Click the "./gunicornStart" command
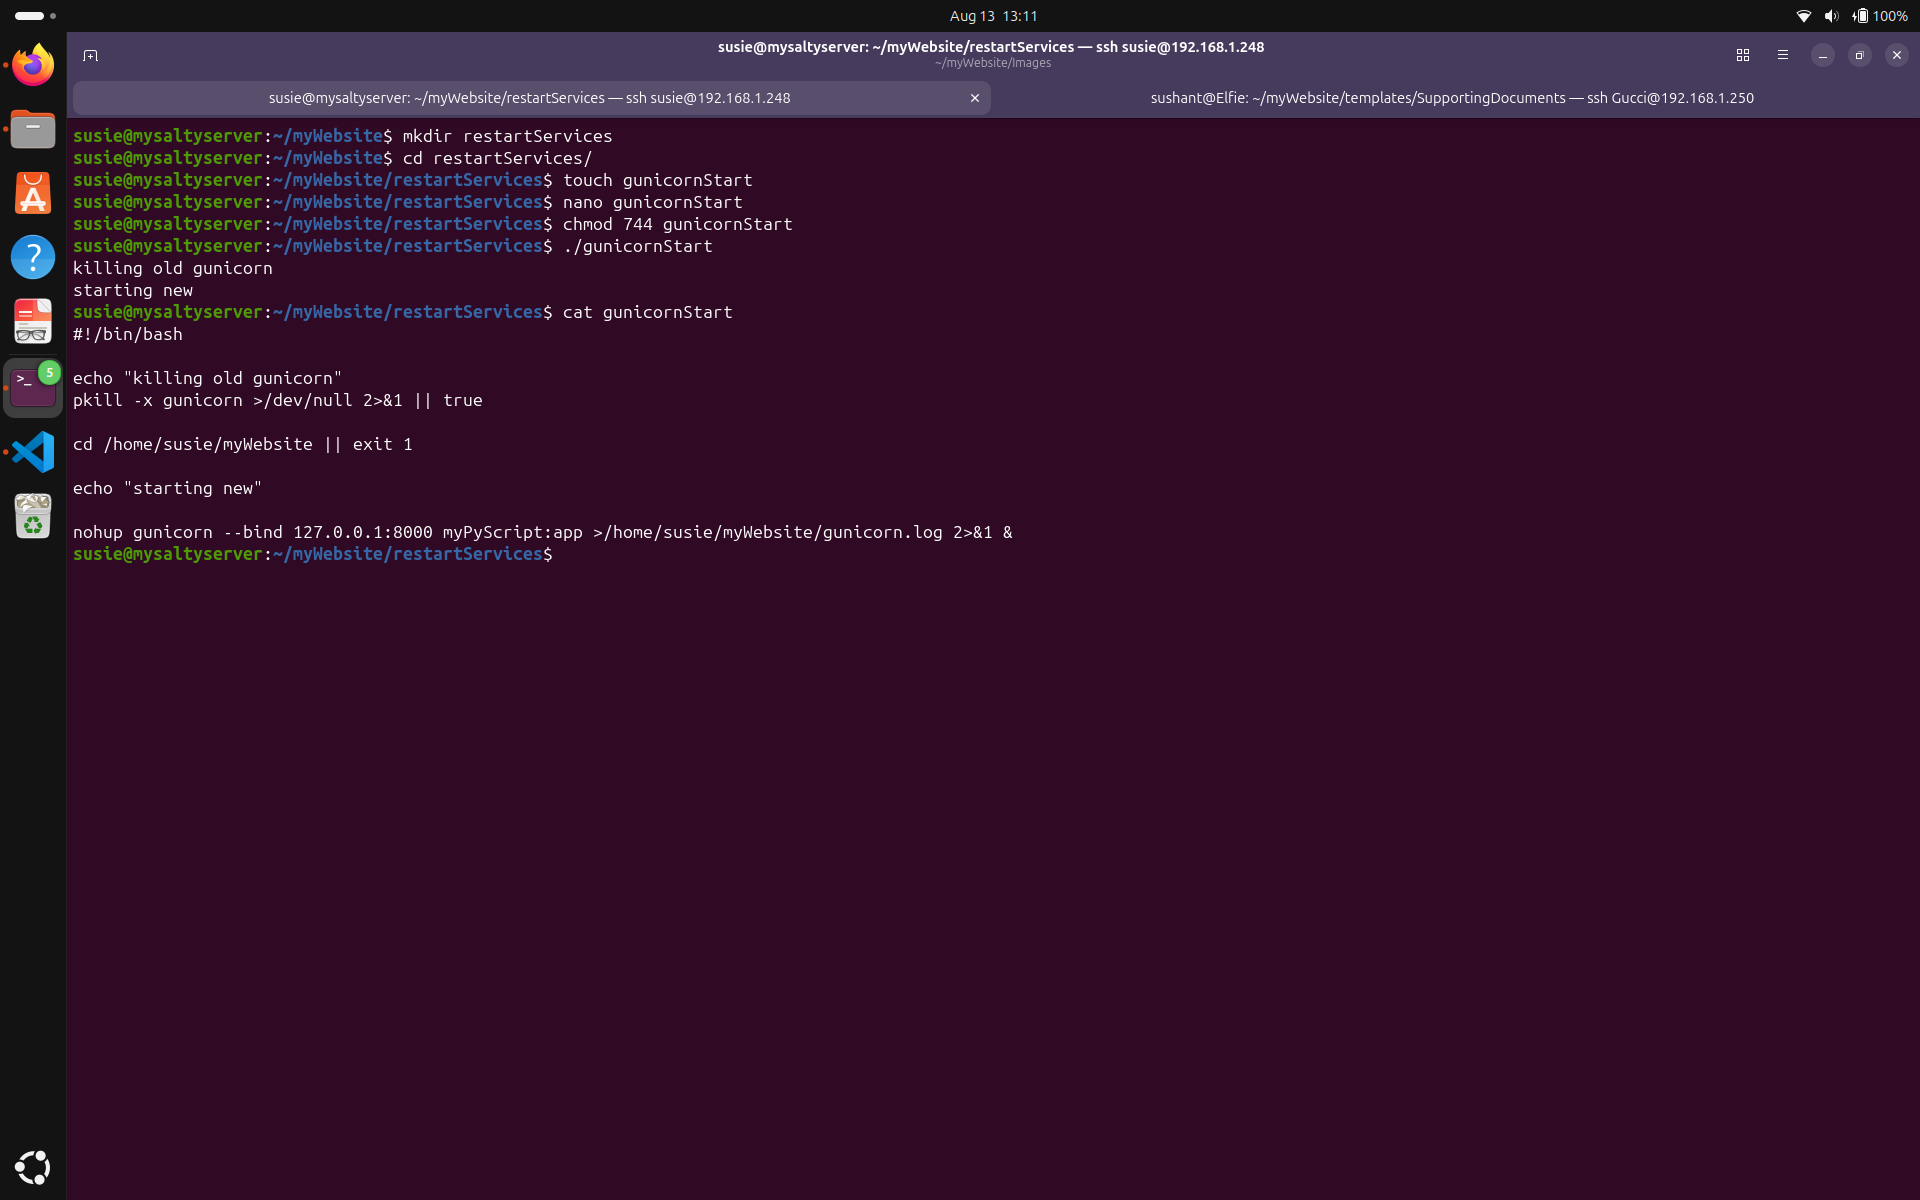 click(x=638, y=247)
